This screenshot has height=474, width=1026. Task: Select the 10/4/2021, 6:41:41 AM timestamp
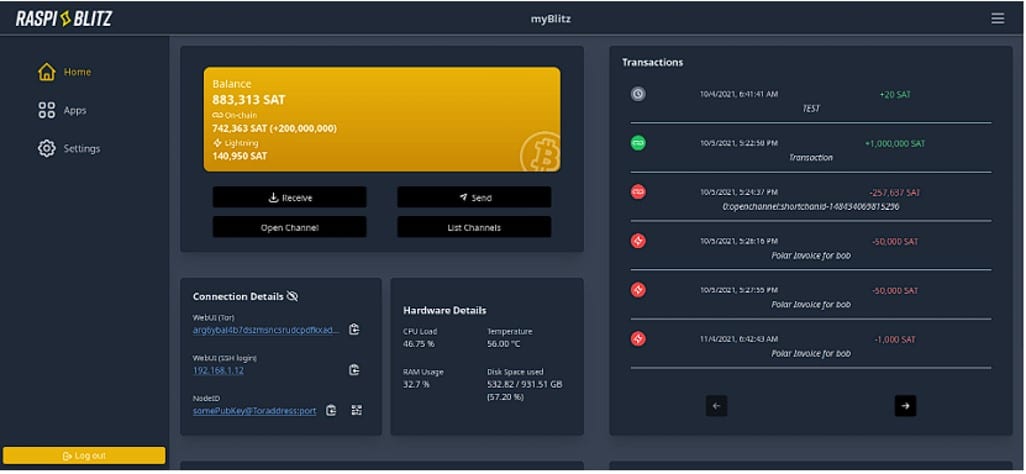click(739, 94)
